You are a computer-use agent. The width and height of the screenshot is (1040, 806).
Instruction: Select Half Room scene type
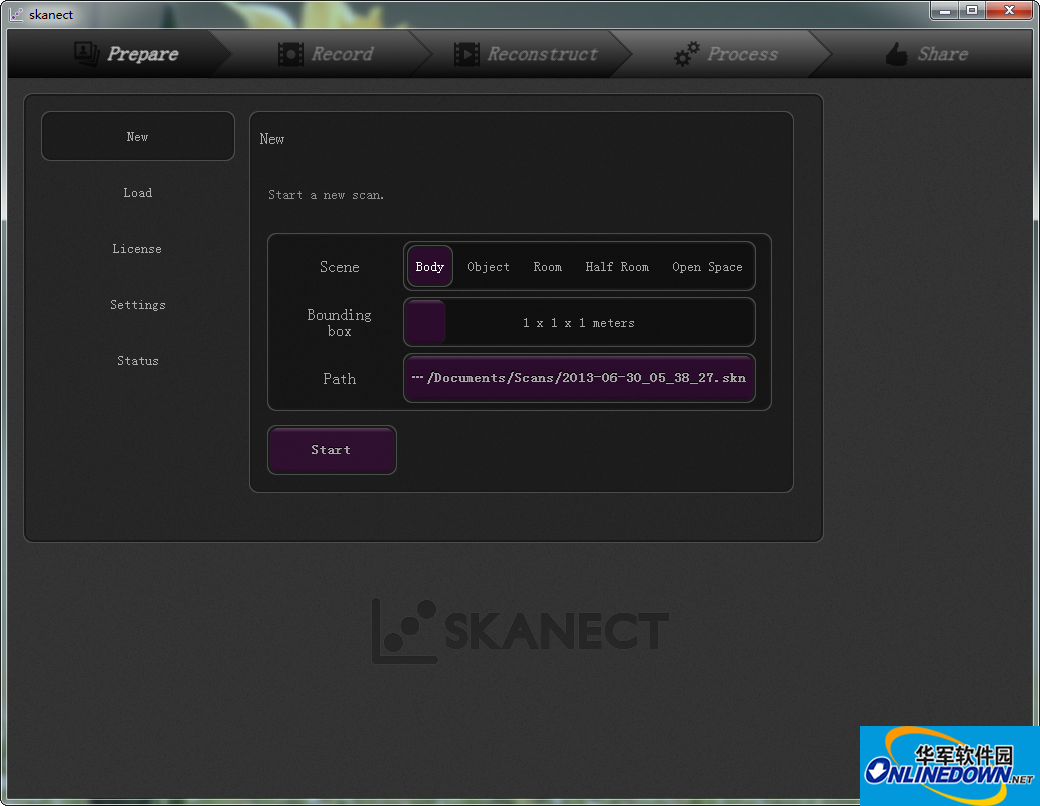click(x=617, y=267)
